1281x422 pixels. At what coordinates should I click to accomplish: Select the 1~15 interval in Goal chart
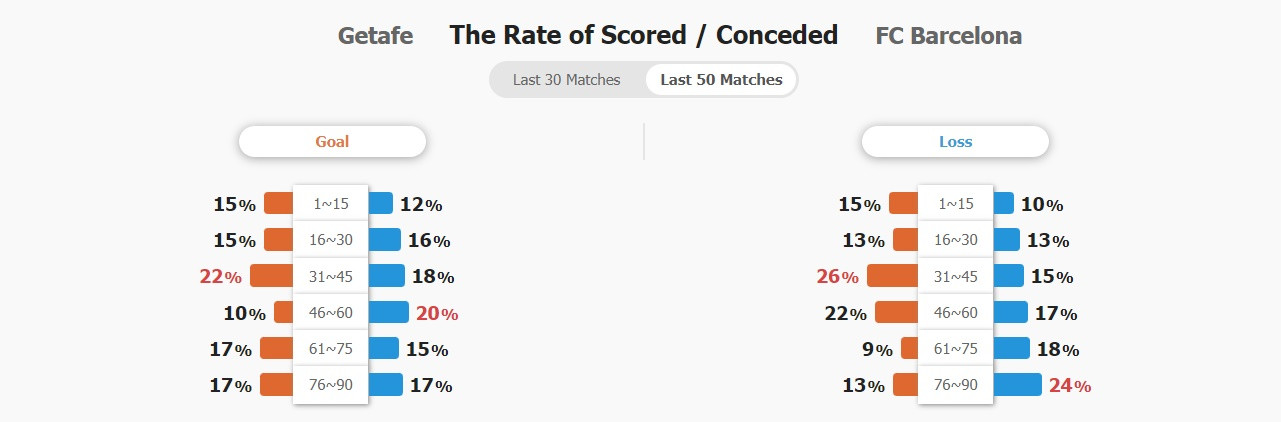(x=331, y=204)
